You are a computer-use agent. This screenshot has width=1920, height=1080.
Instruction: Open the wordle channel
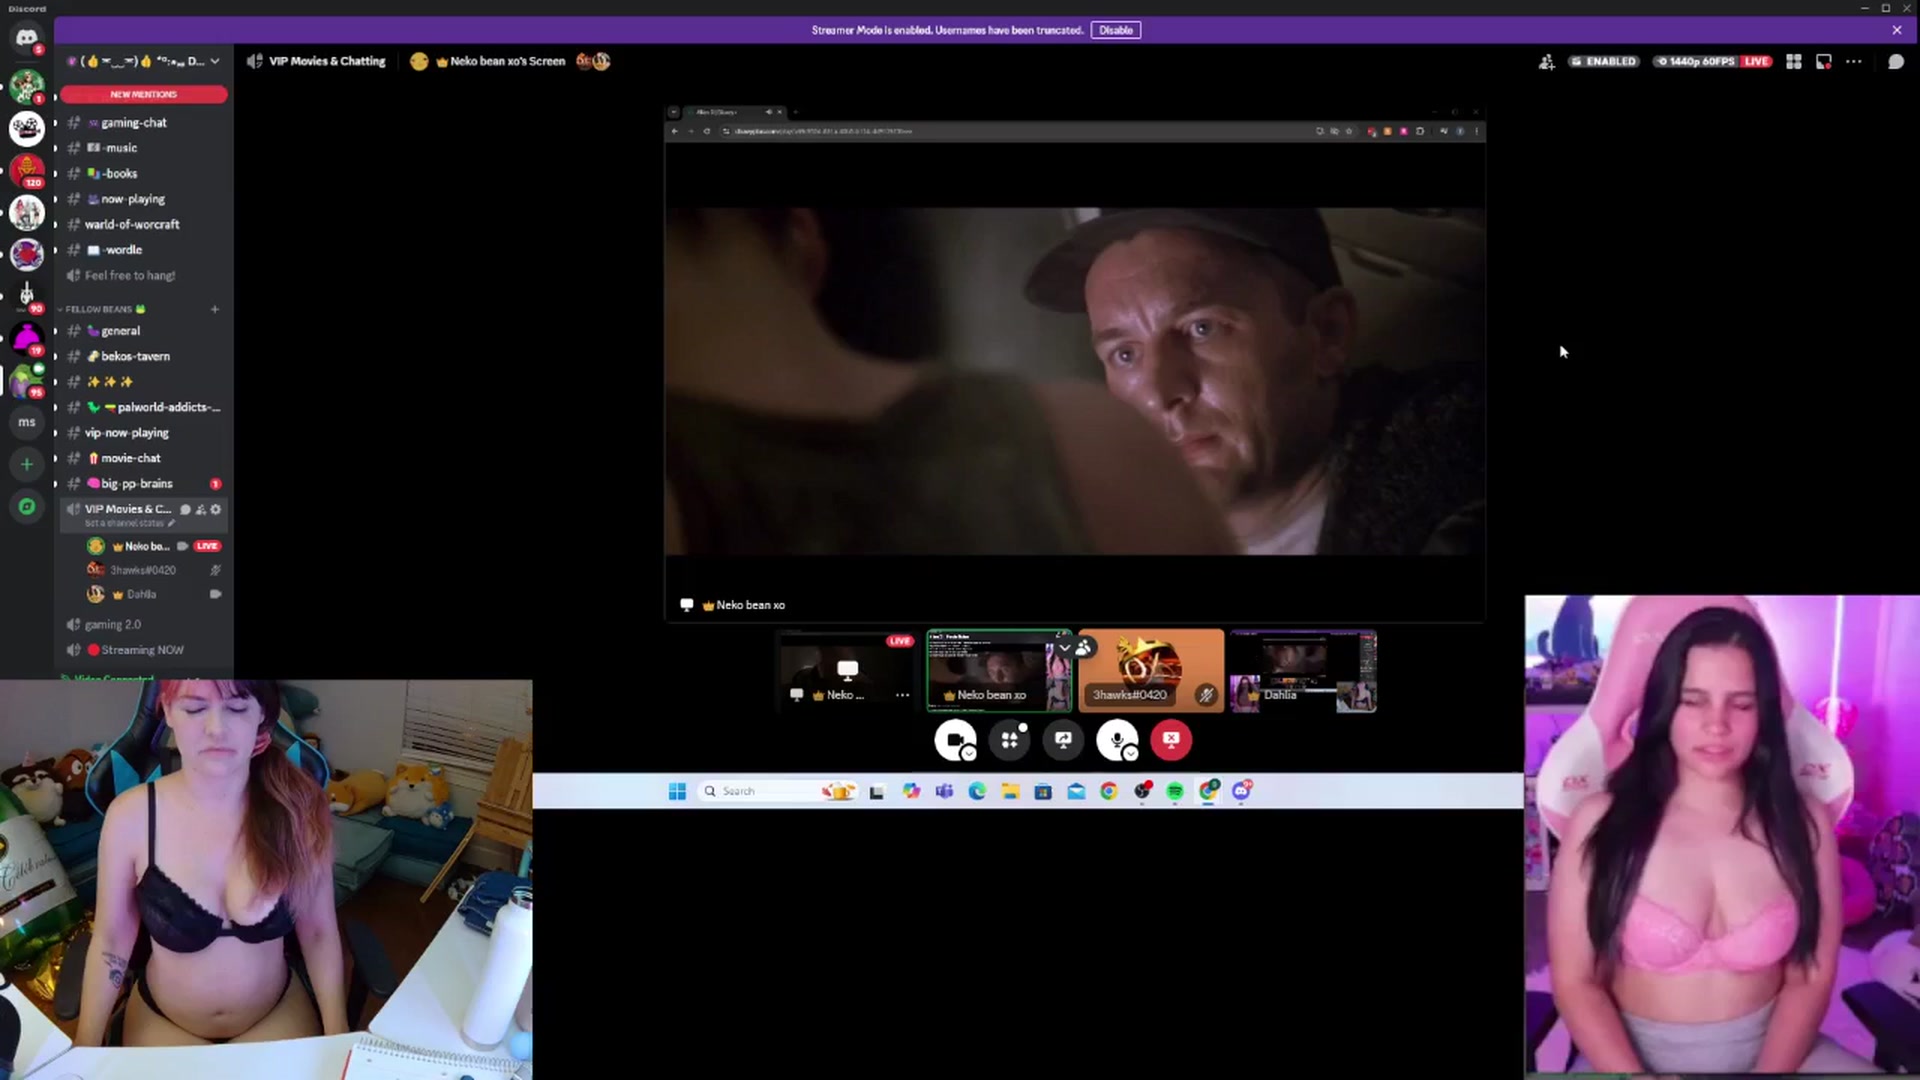coord(143,250)
